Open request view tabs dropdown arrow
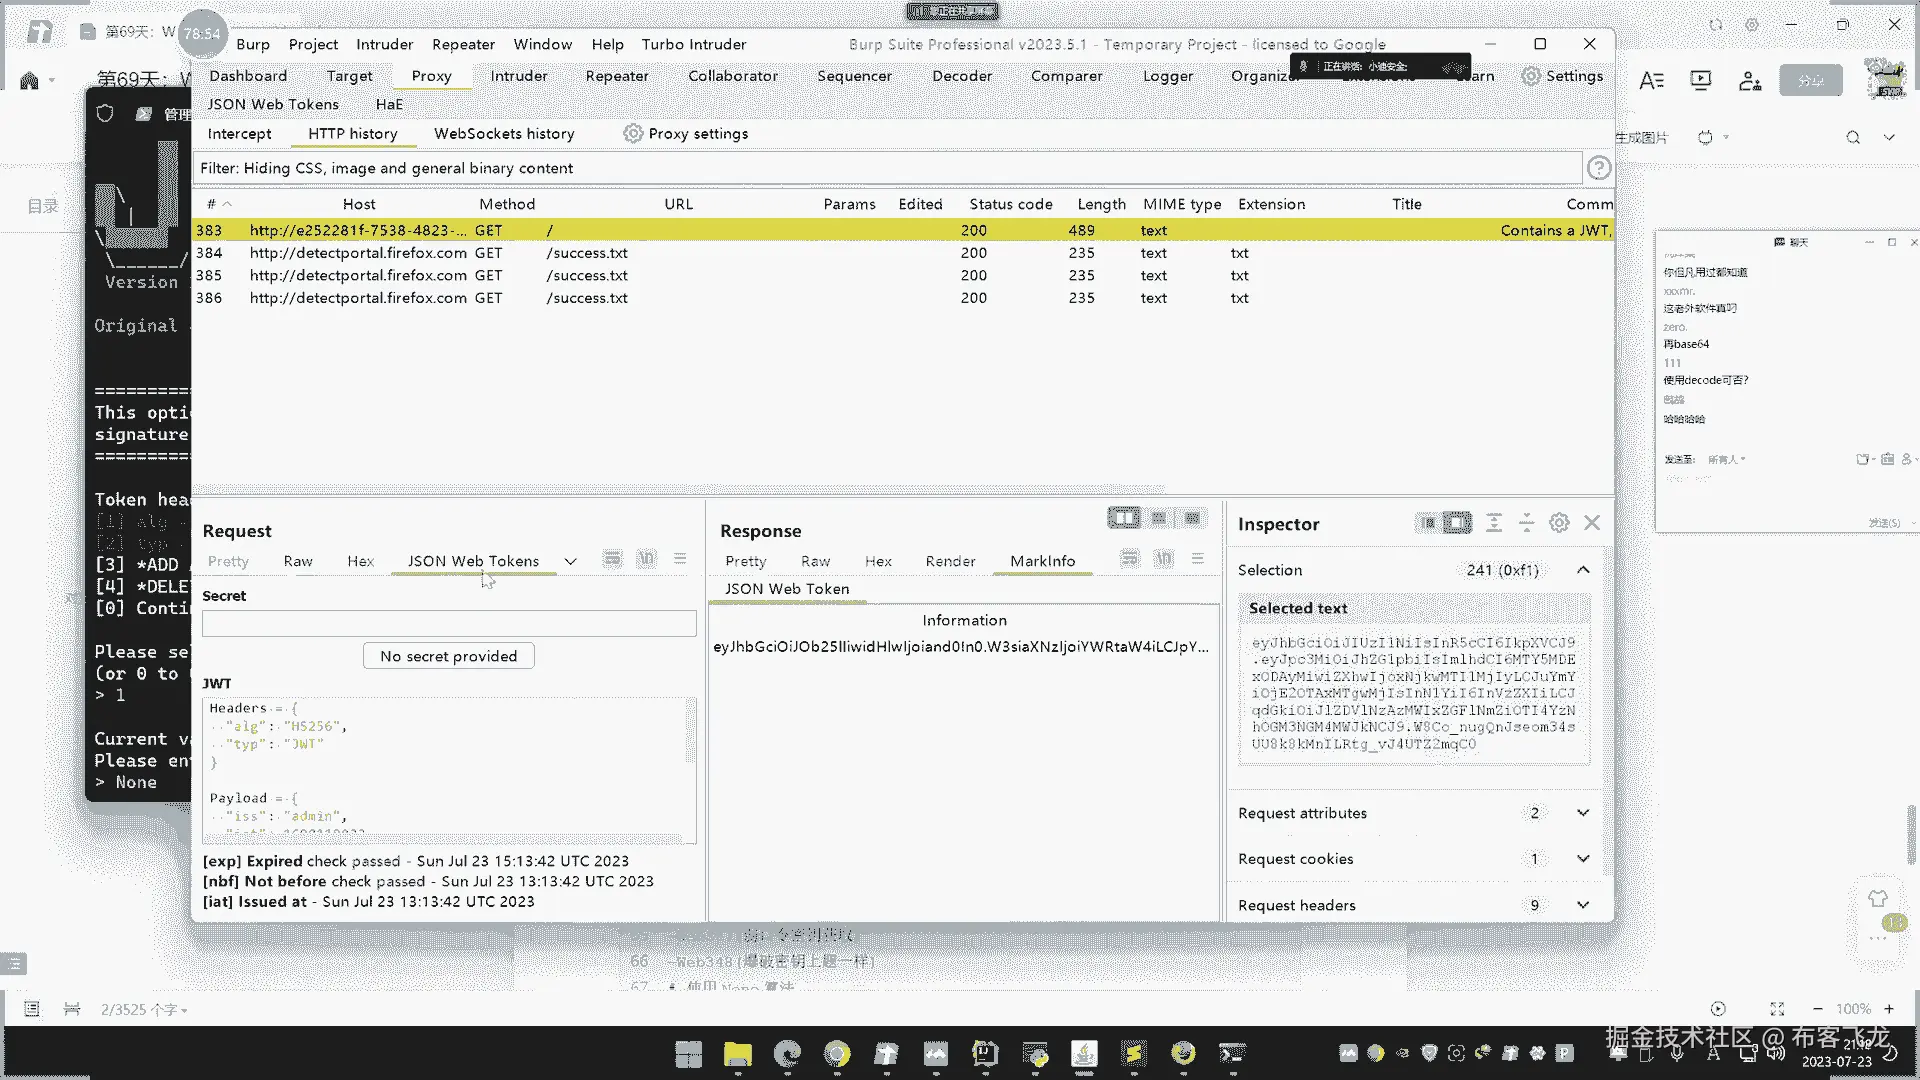The image size is (1920, 1080). coord(570,562)
